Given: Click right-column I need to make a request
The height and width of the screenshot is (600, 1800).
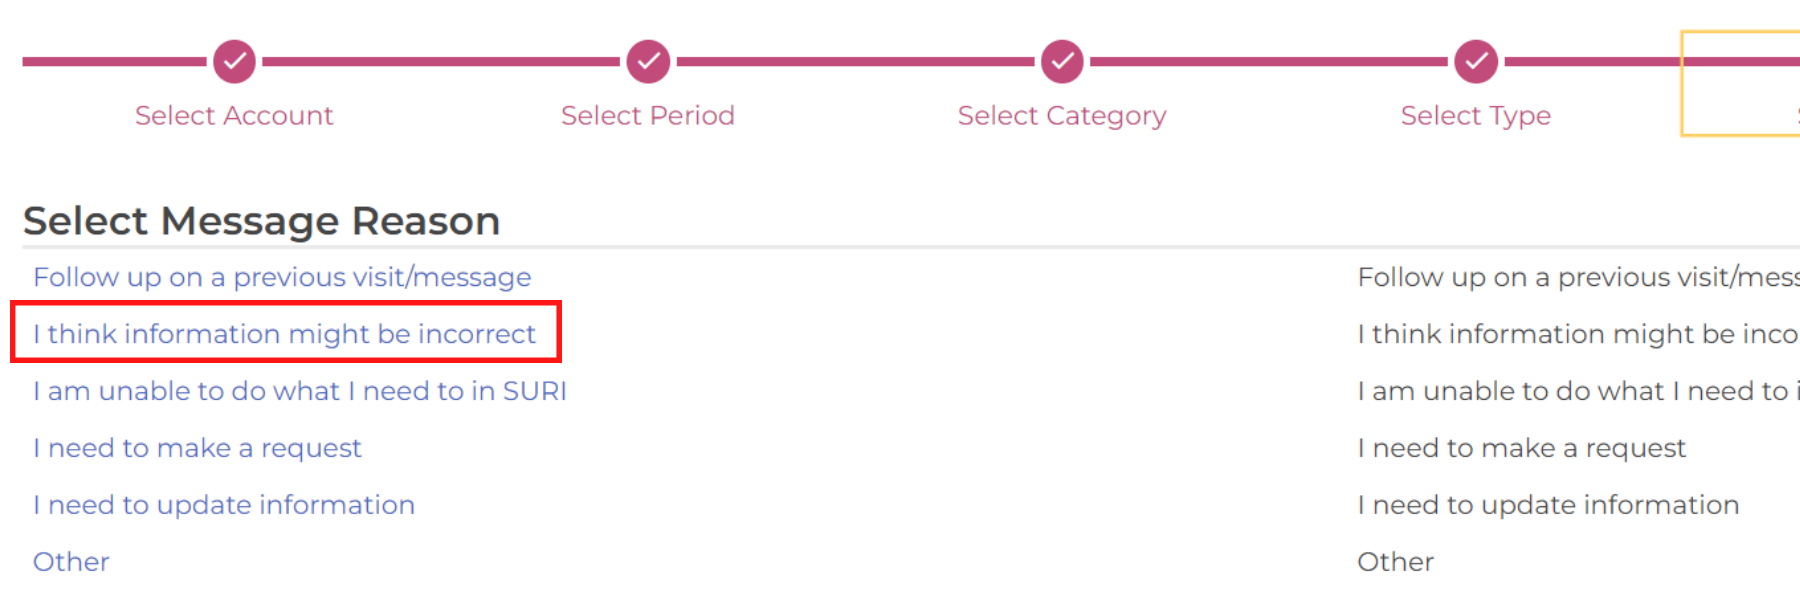Looking at the screenshot, I should tap(1521, 448).
